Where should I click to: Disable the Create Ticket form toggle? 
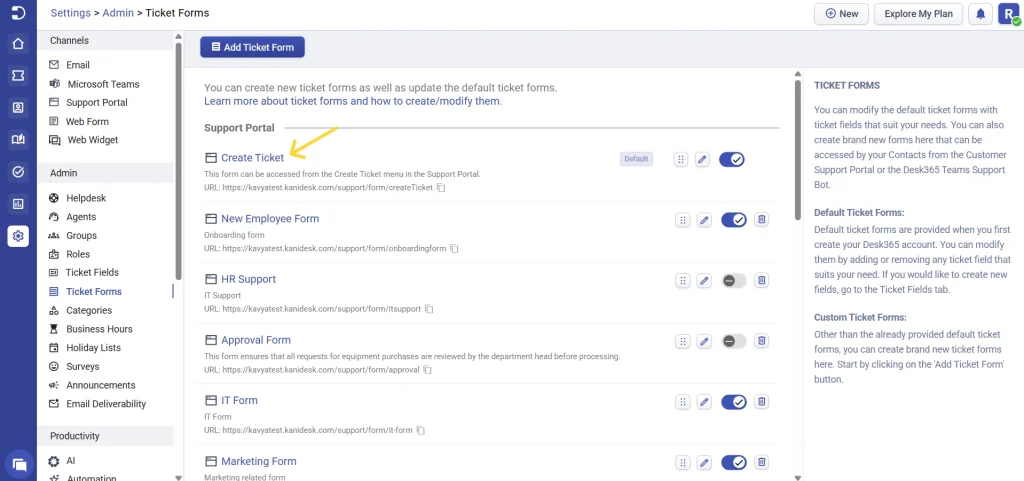(x=732, y=159)
